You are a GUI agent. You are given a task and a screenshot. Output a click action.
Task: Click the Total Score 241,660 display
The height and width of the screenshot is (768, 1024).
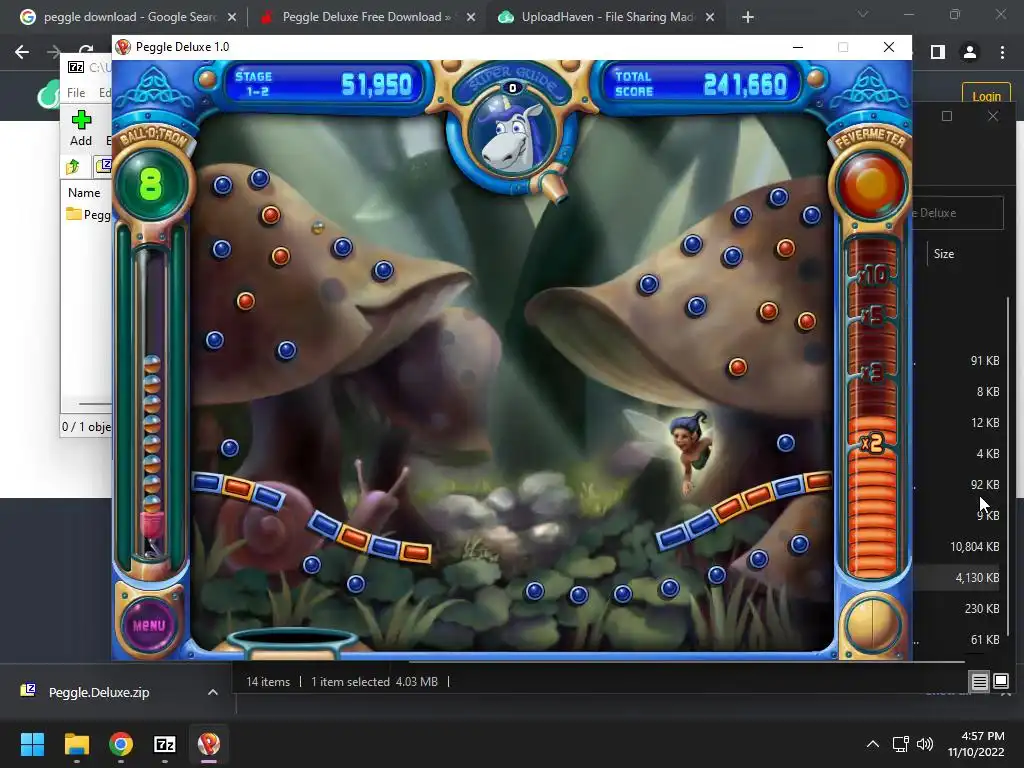(699, 84)
